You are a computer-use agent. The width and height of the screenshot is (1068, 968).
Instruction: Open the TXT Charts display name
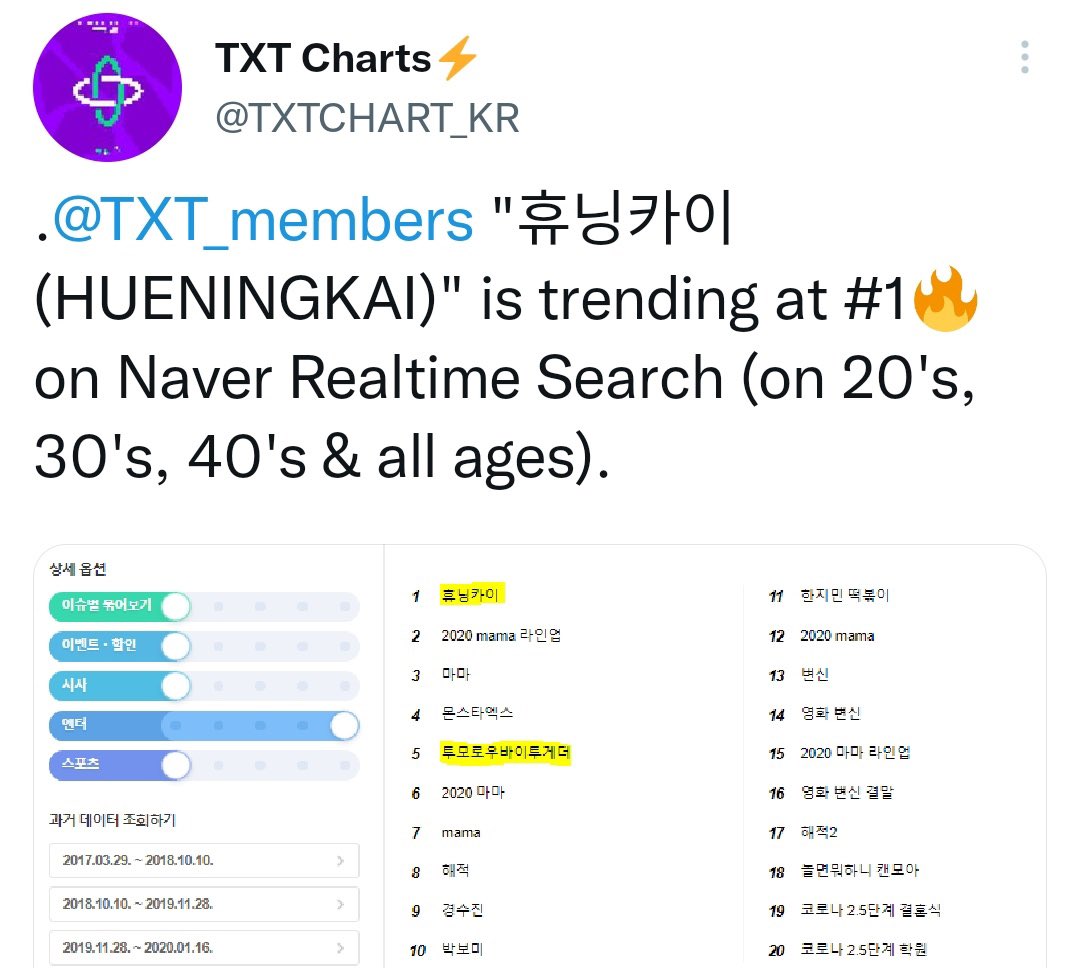323,58
